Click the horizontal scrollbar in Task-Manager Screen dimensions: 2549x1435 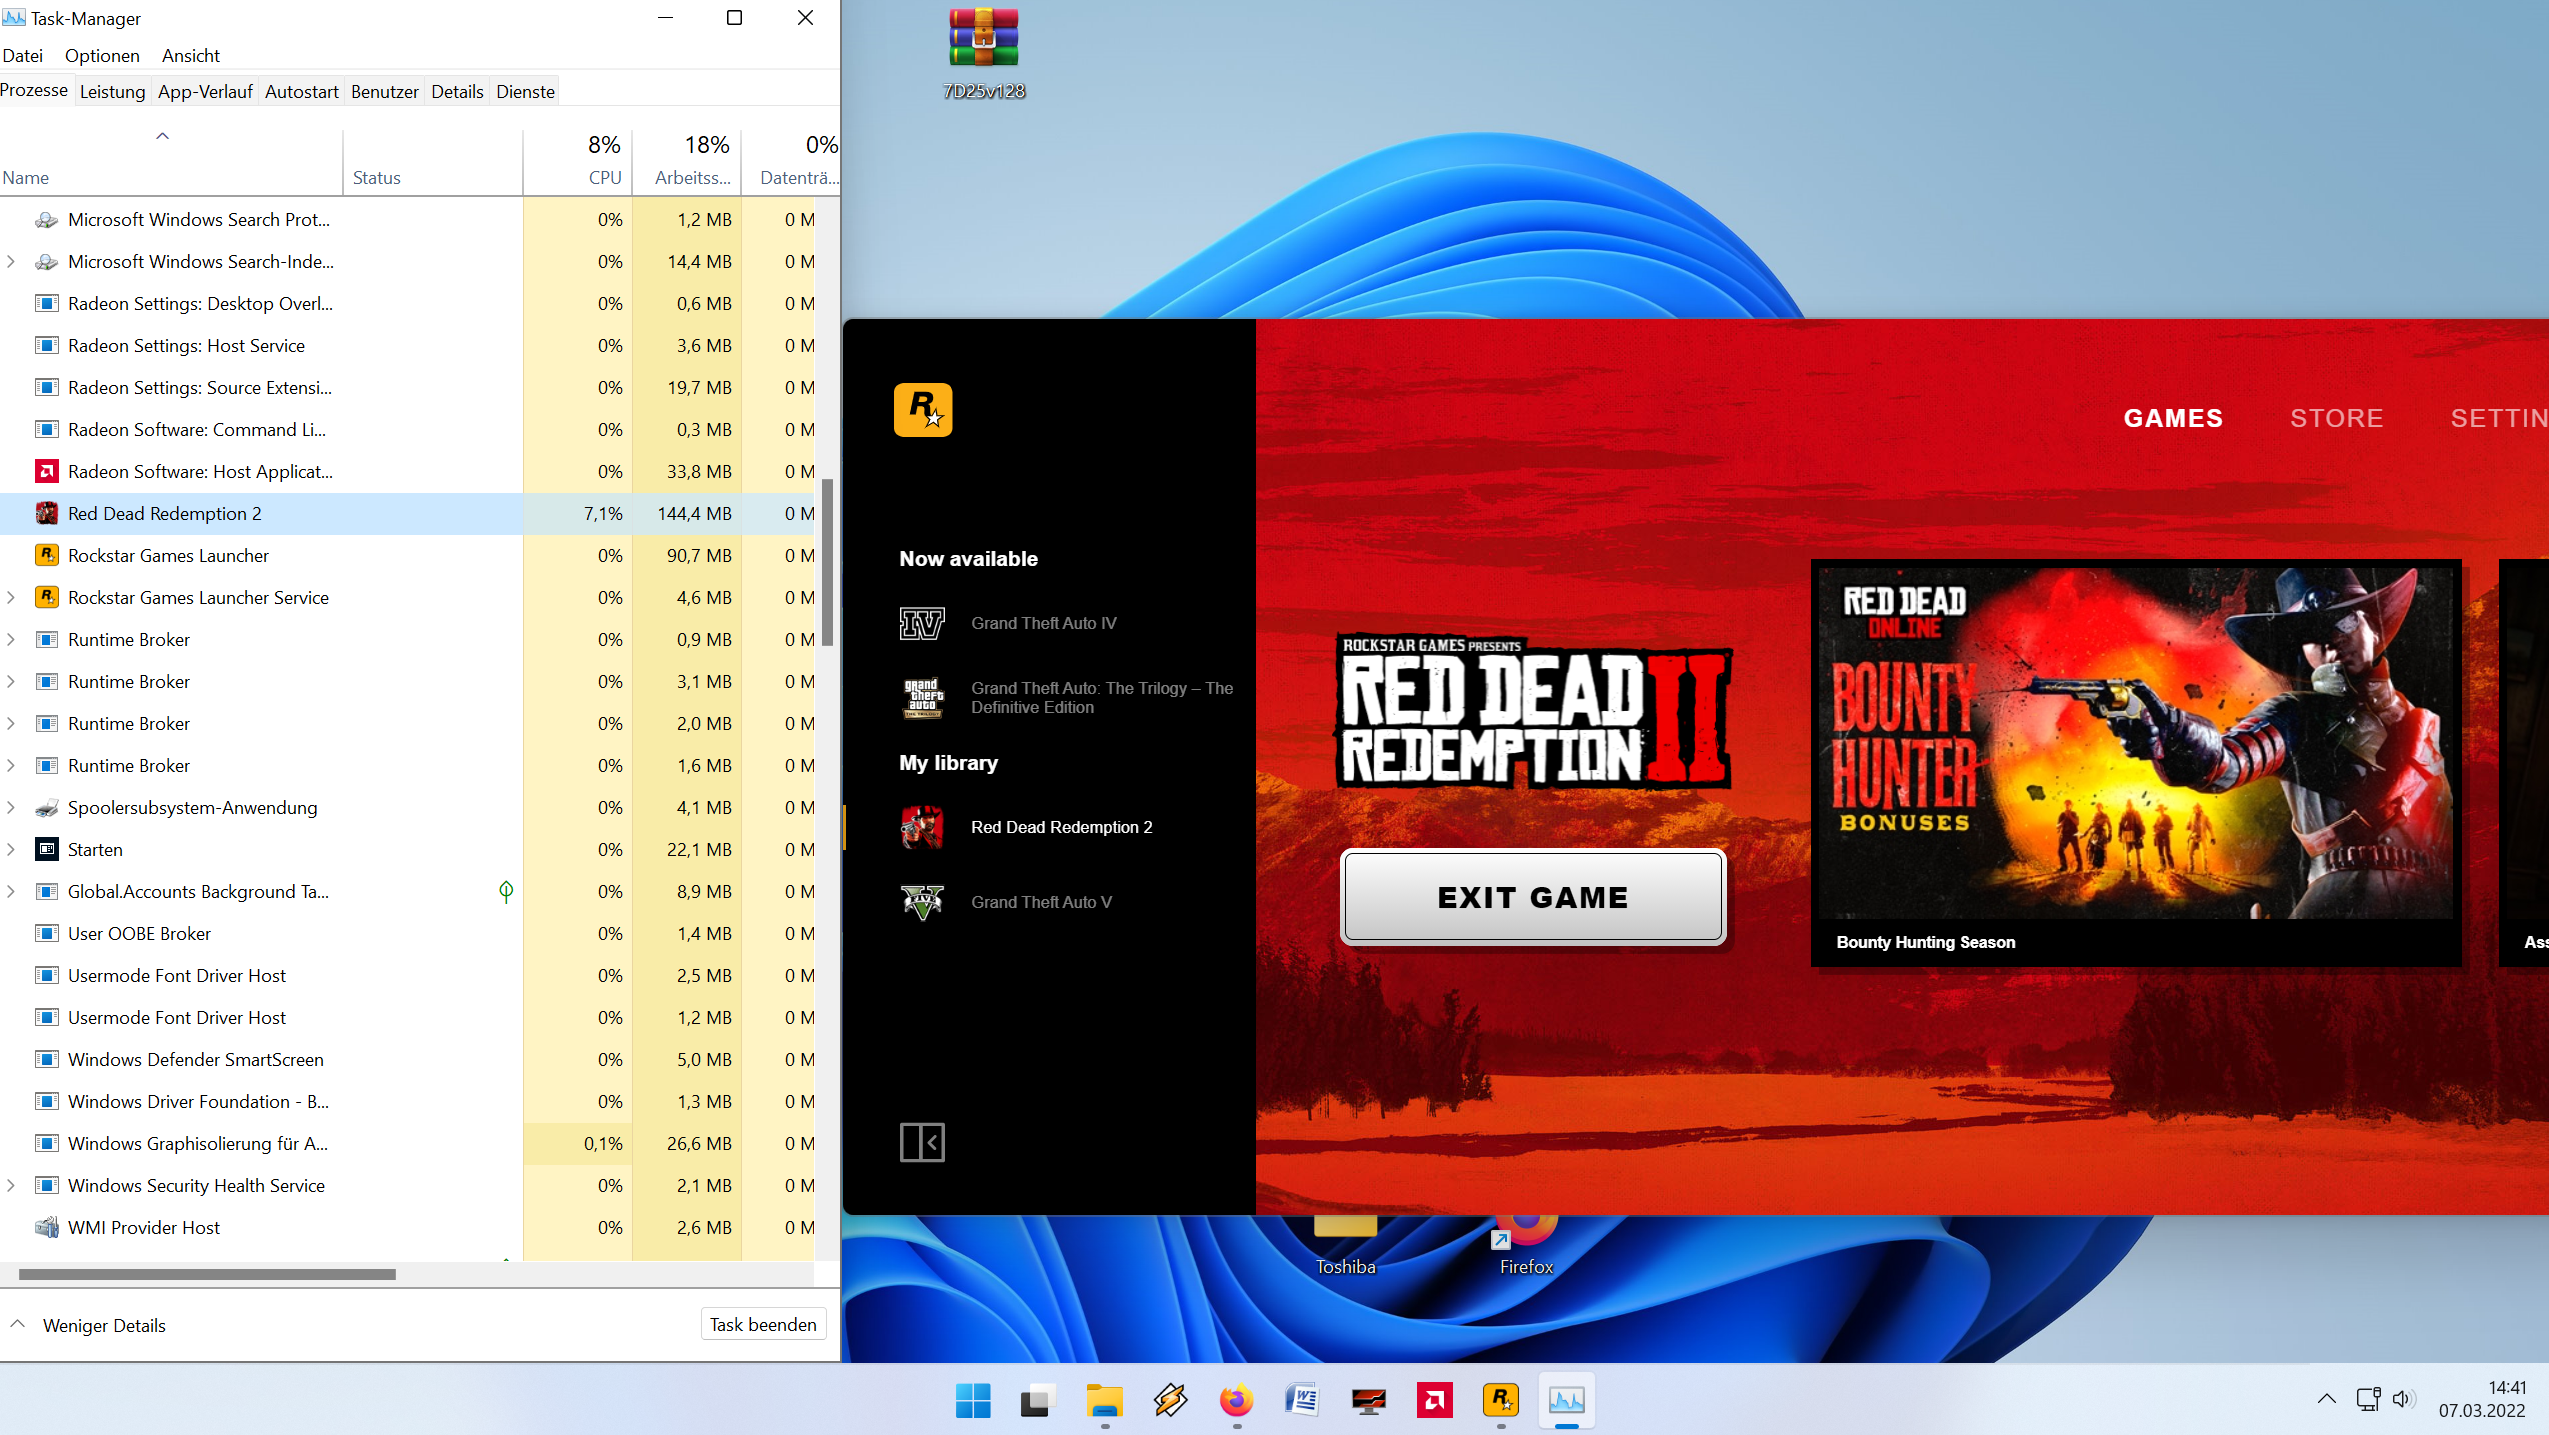[x=207, y=1274]
